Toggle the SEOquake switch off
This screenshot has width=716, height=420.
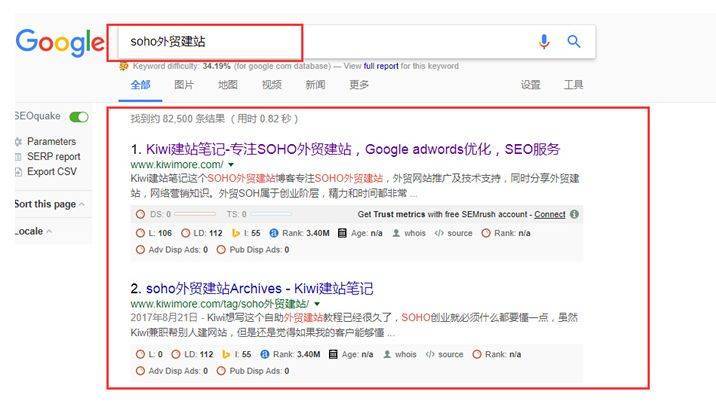coord(79,117)
